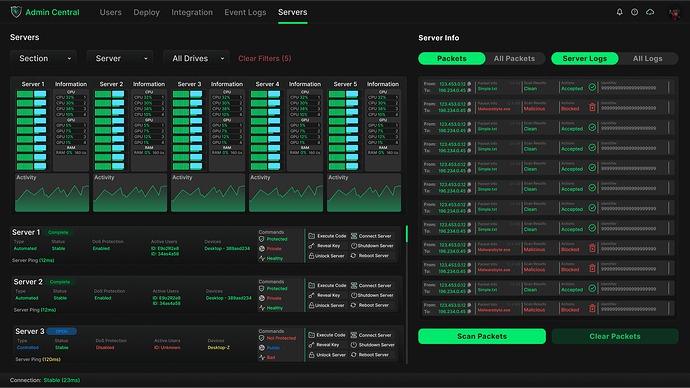Open the notifications bell
Viewport: 690px width, 388px height.
619,12
